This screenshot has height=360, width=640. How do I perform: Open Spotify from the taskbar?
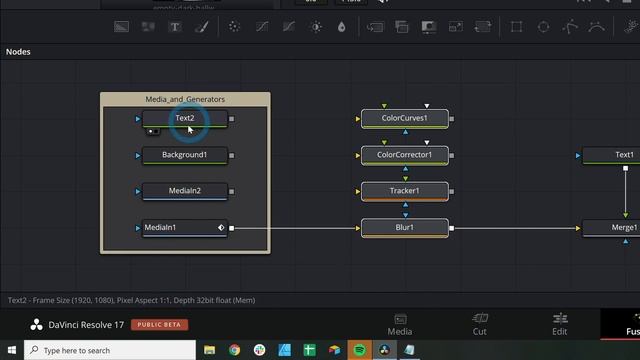[360, 350]
